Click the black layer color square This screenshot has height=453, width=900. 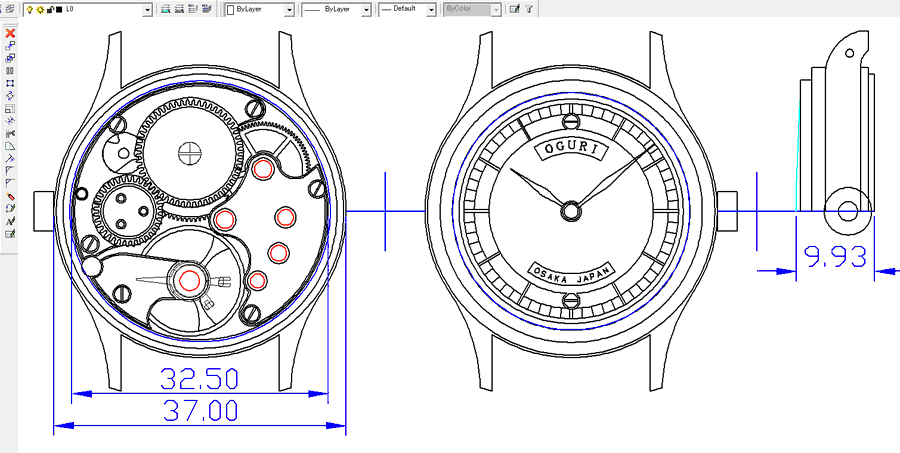[x=59, y=9]
